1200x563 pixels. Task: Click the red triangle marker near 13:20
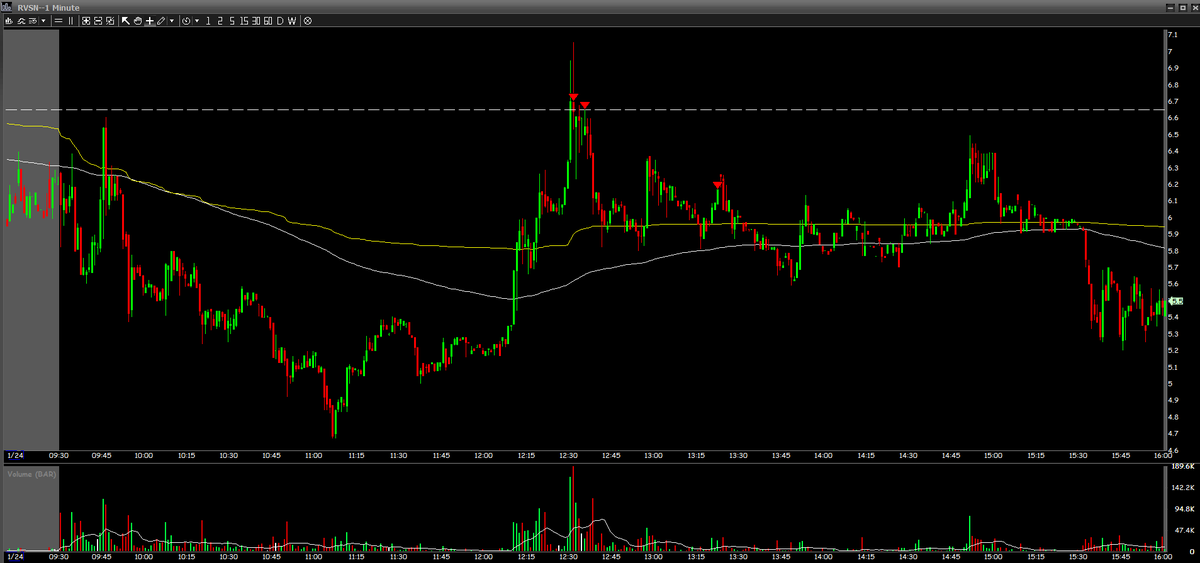tap(718, 185)
